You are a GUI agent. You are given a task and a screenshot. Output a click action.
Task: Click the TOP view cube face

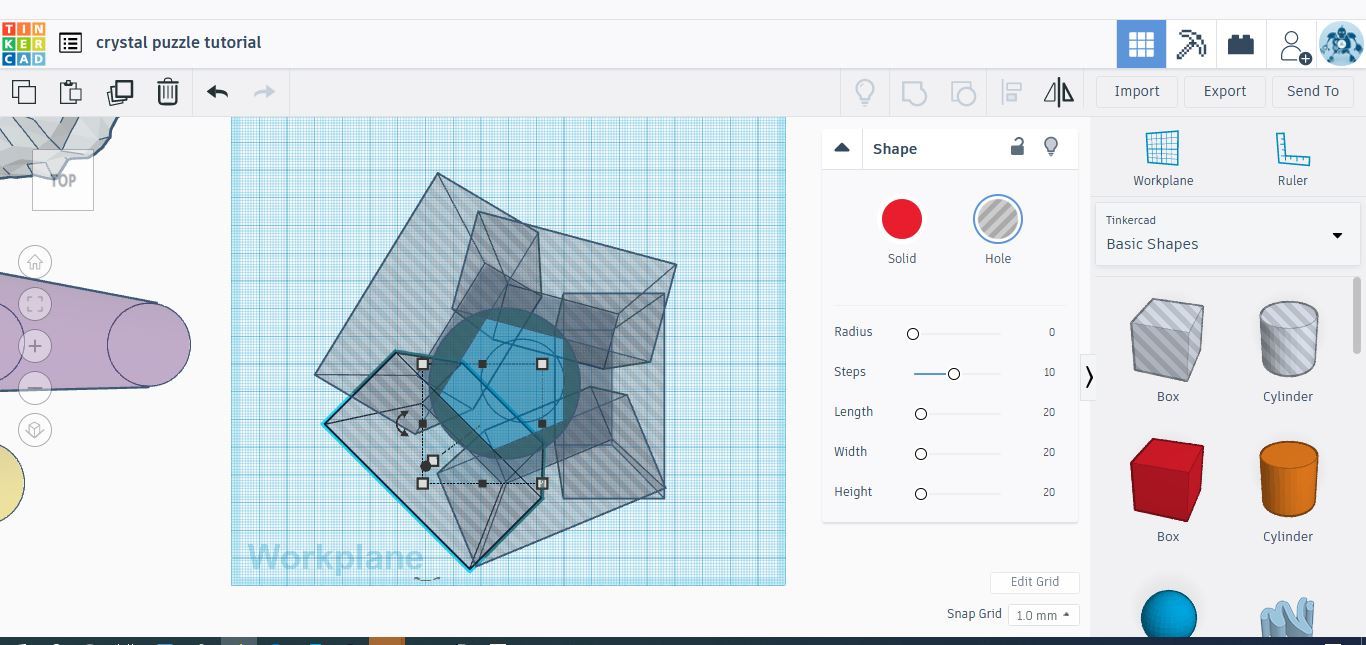63,180
